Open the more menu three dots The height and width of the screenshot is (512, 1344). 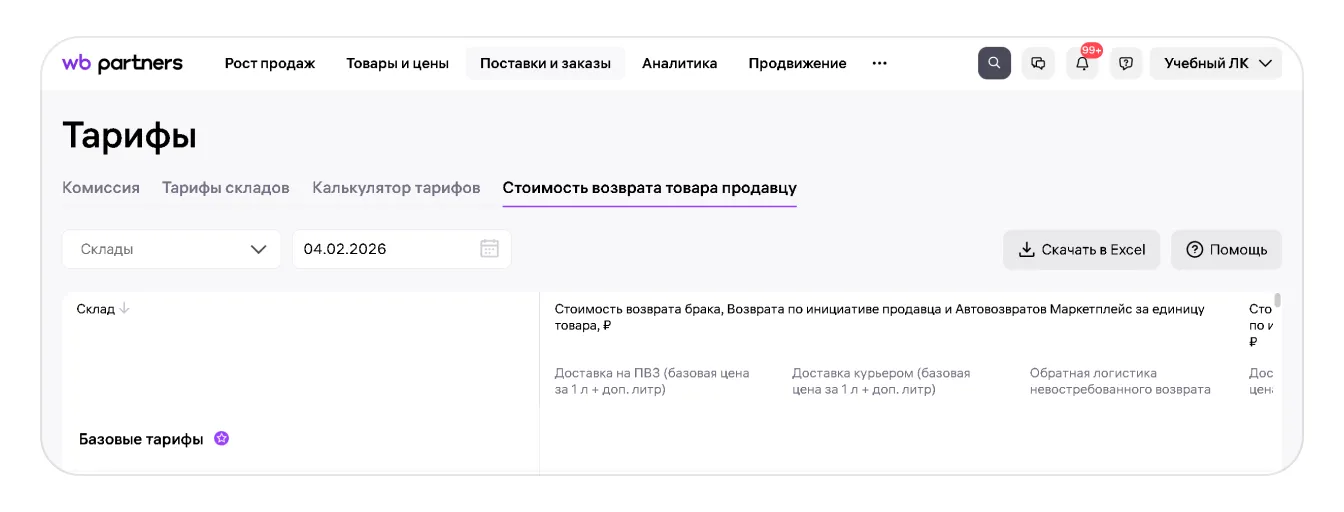point(879,63)
